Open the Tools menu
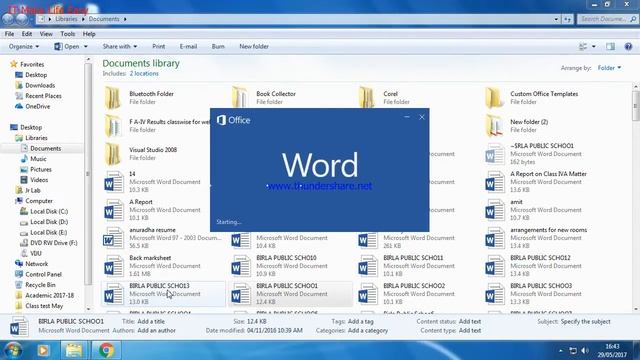The image size is (640, 360). 68,34
